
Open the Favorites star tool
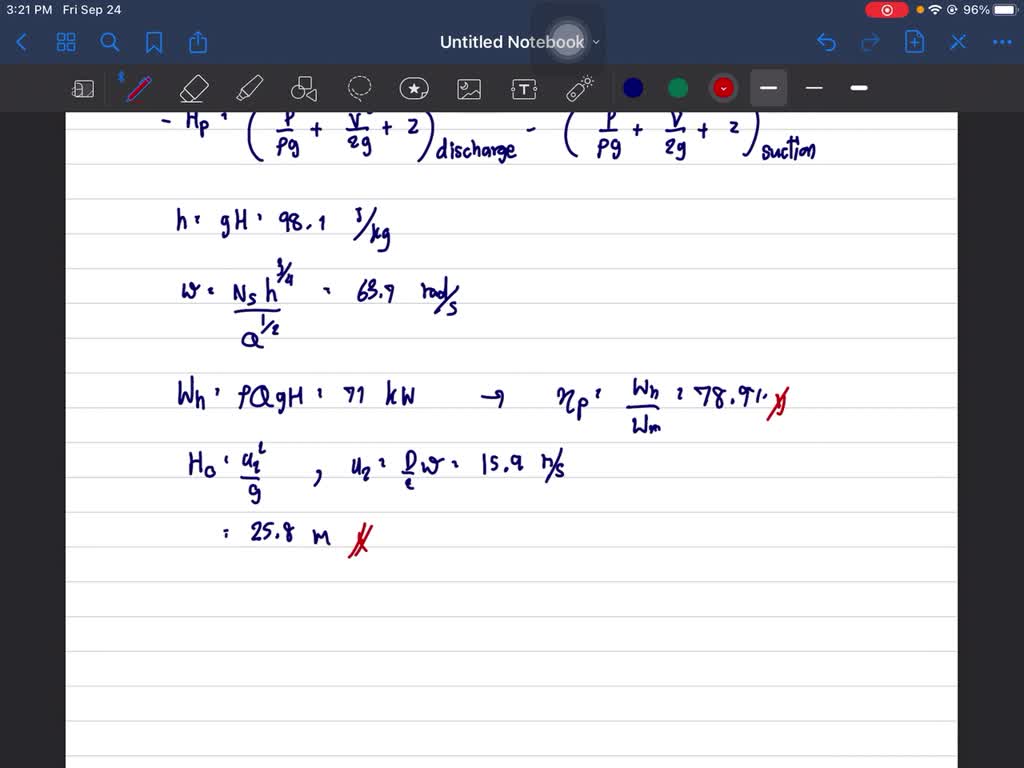tap(414, 88)
